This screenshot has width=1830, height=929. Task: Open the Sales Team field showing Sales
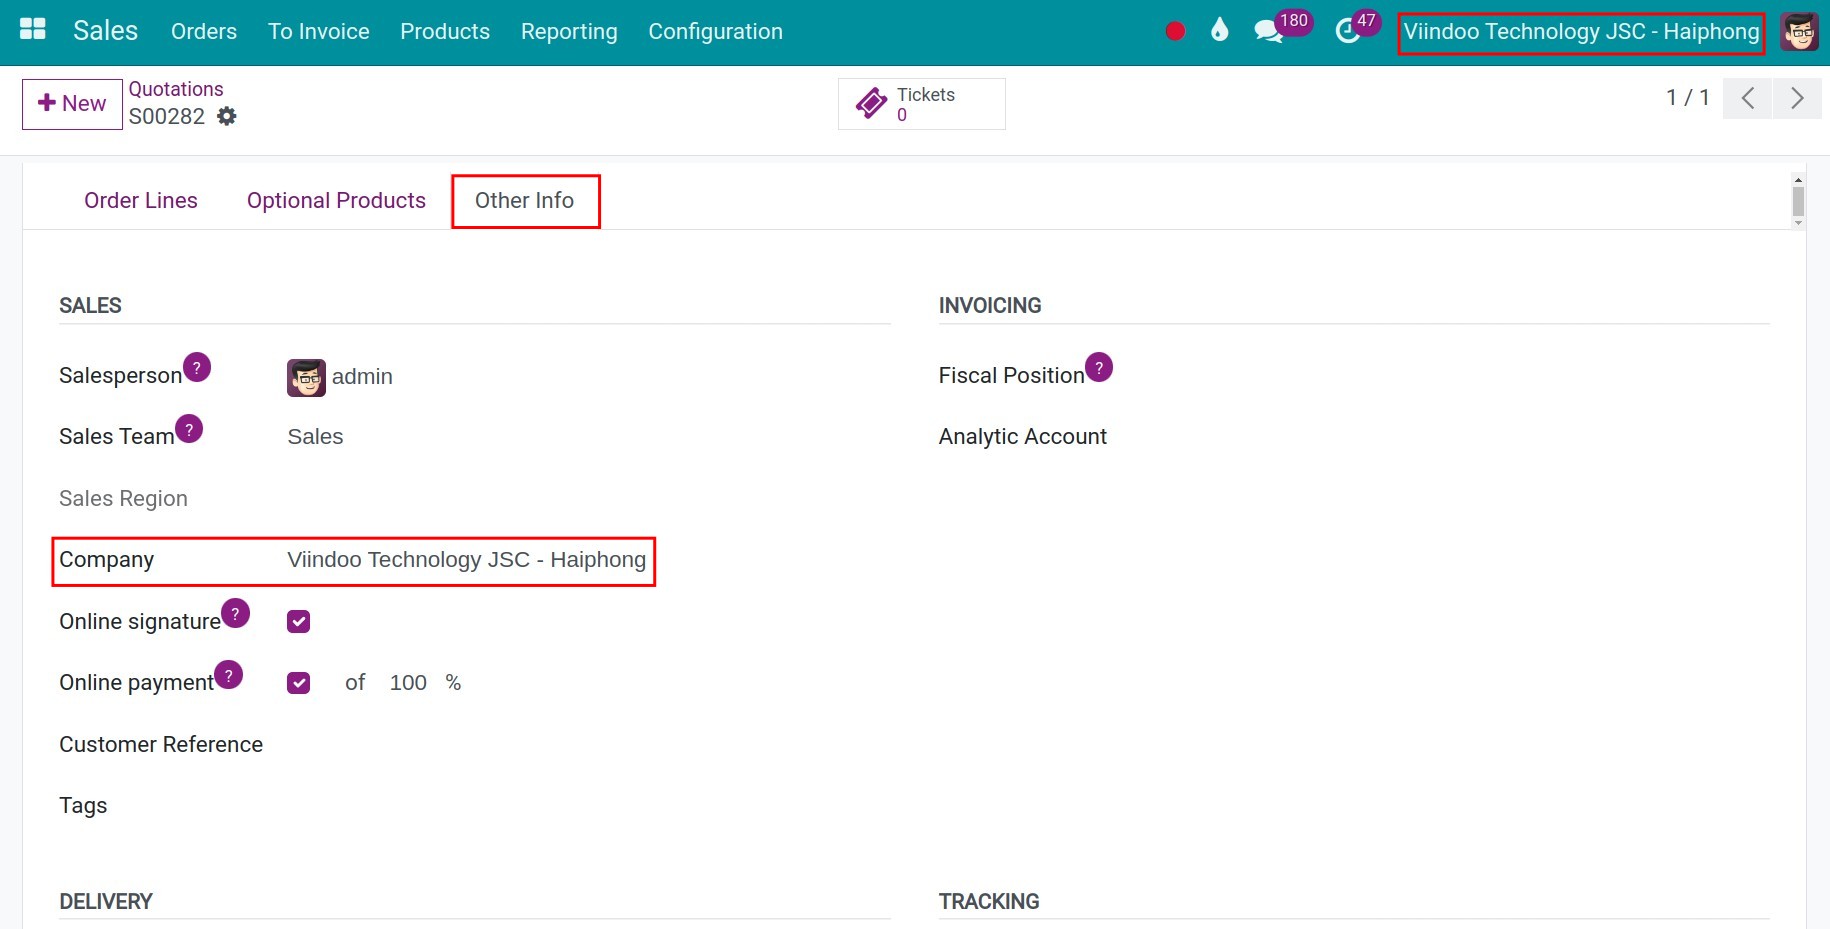(x=588, y=437)
